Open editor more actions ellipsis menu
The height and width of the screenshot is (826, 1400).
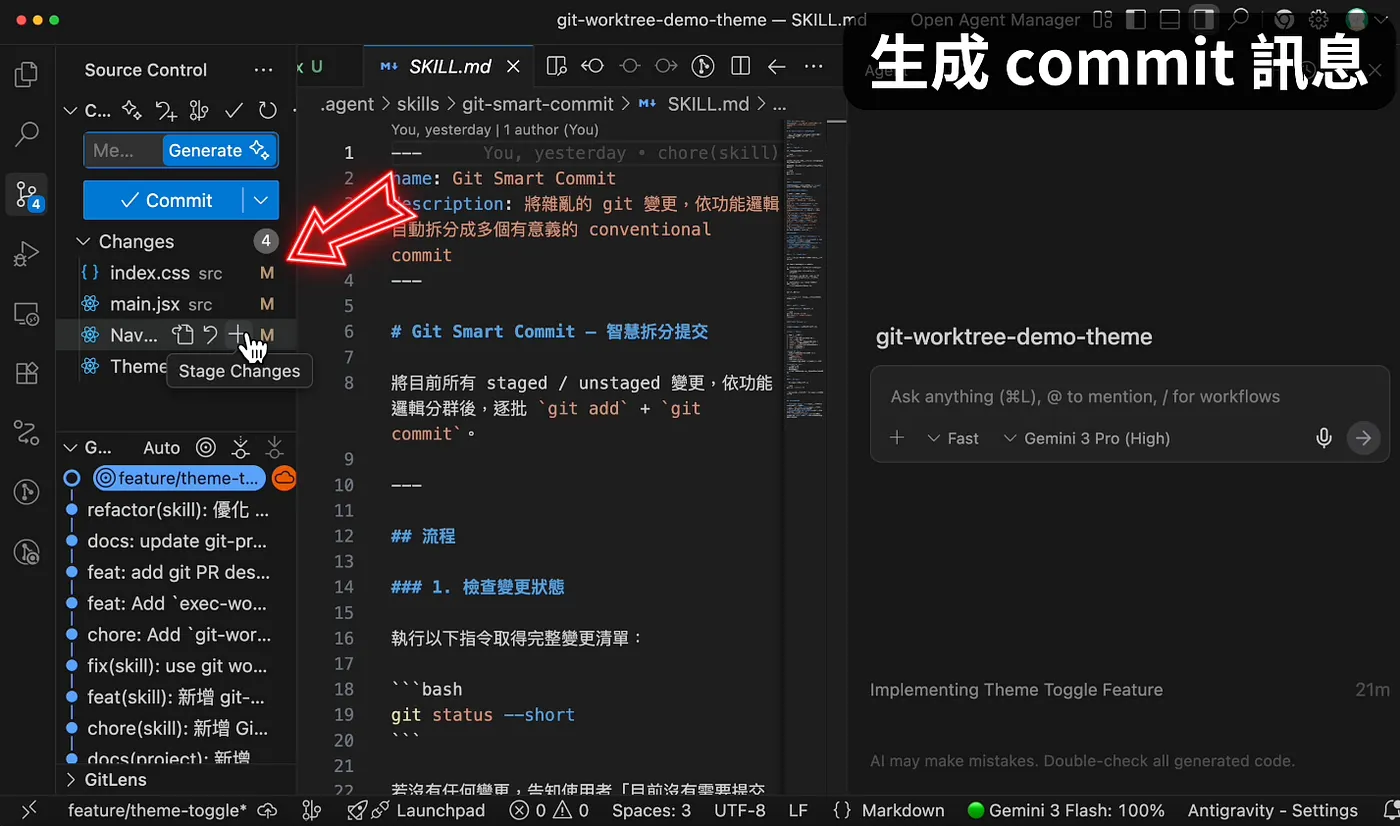point(814,66)
